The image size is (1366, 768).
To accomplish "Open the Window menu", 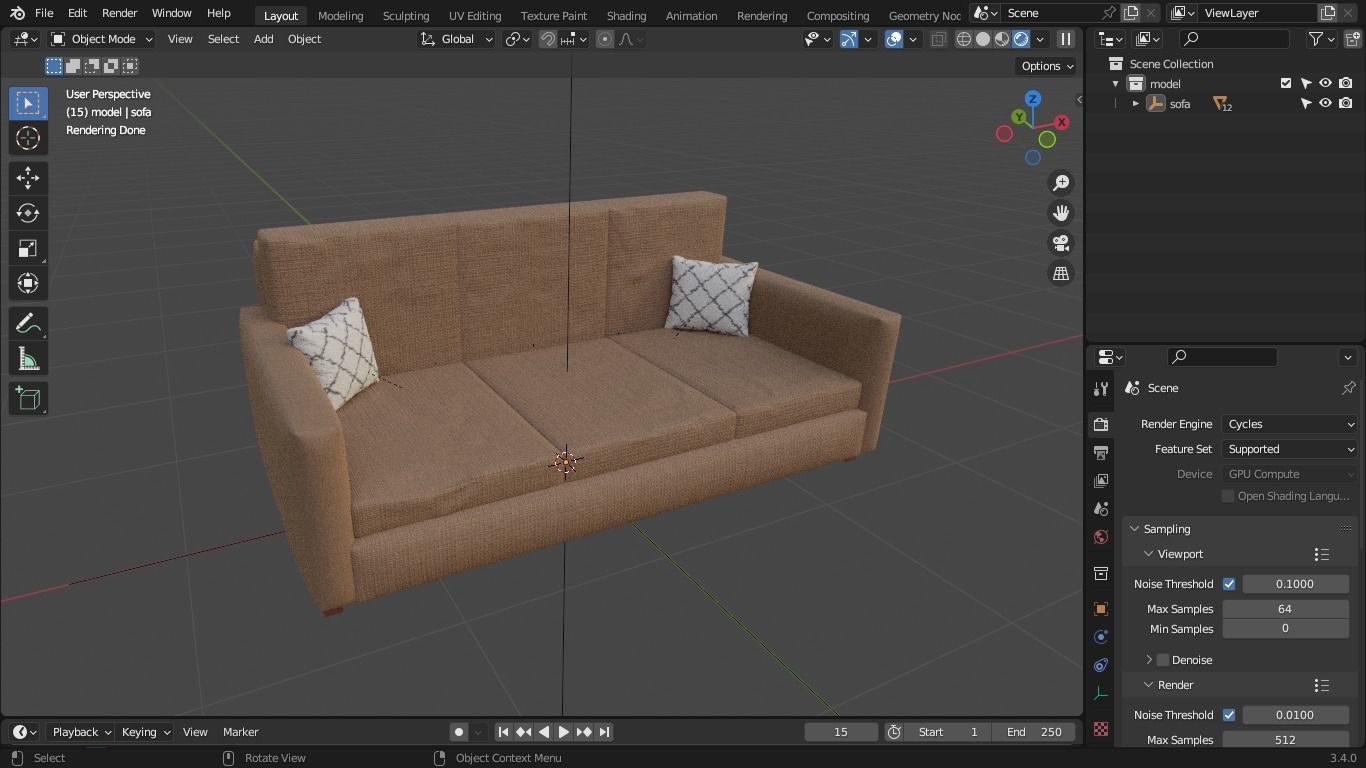I will pyautogui.click(x=171, y=13).
